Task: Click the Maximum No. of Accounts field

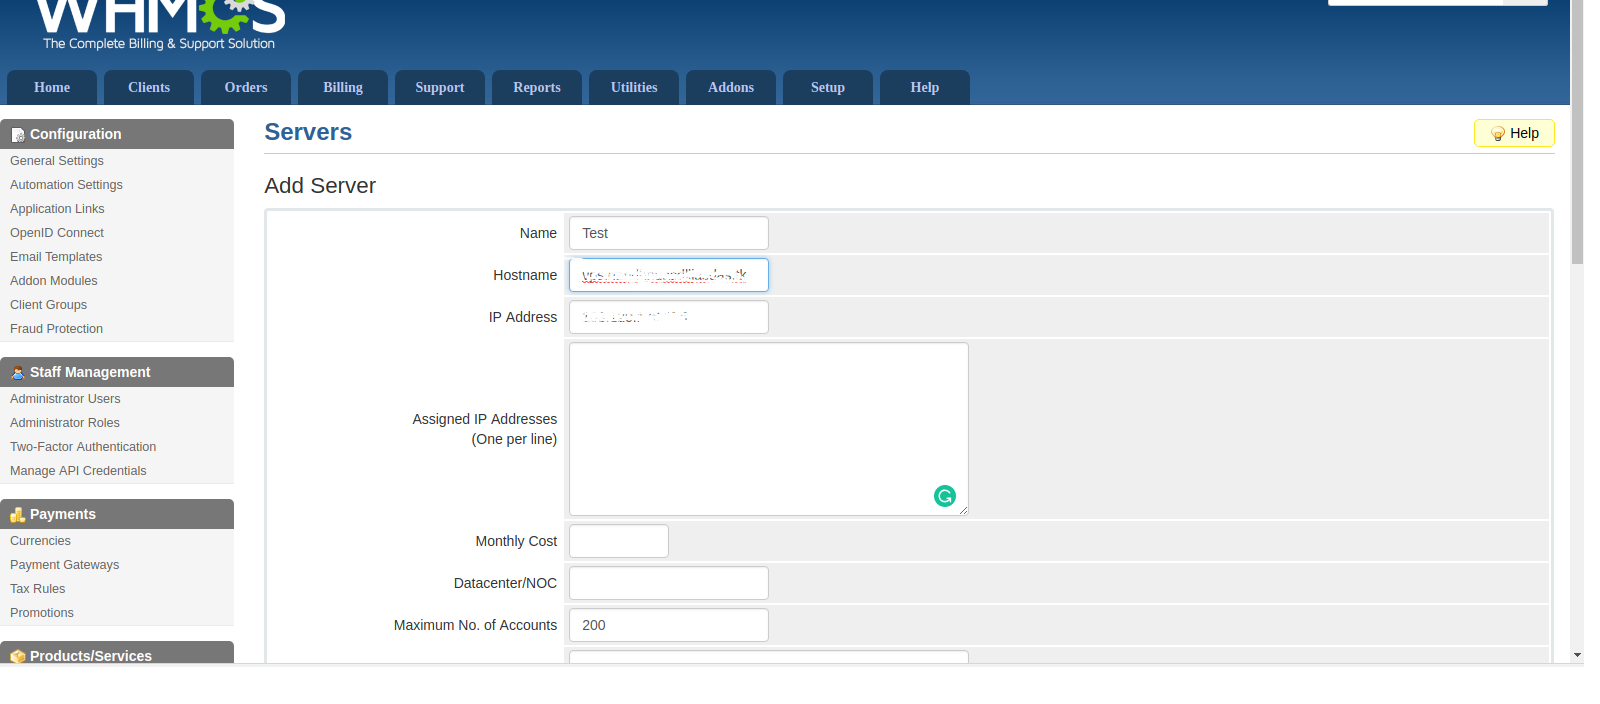Action: (x=669, y=625)
